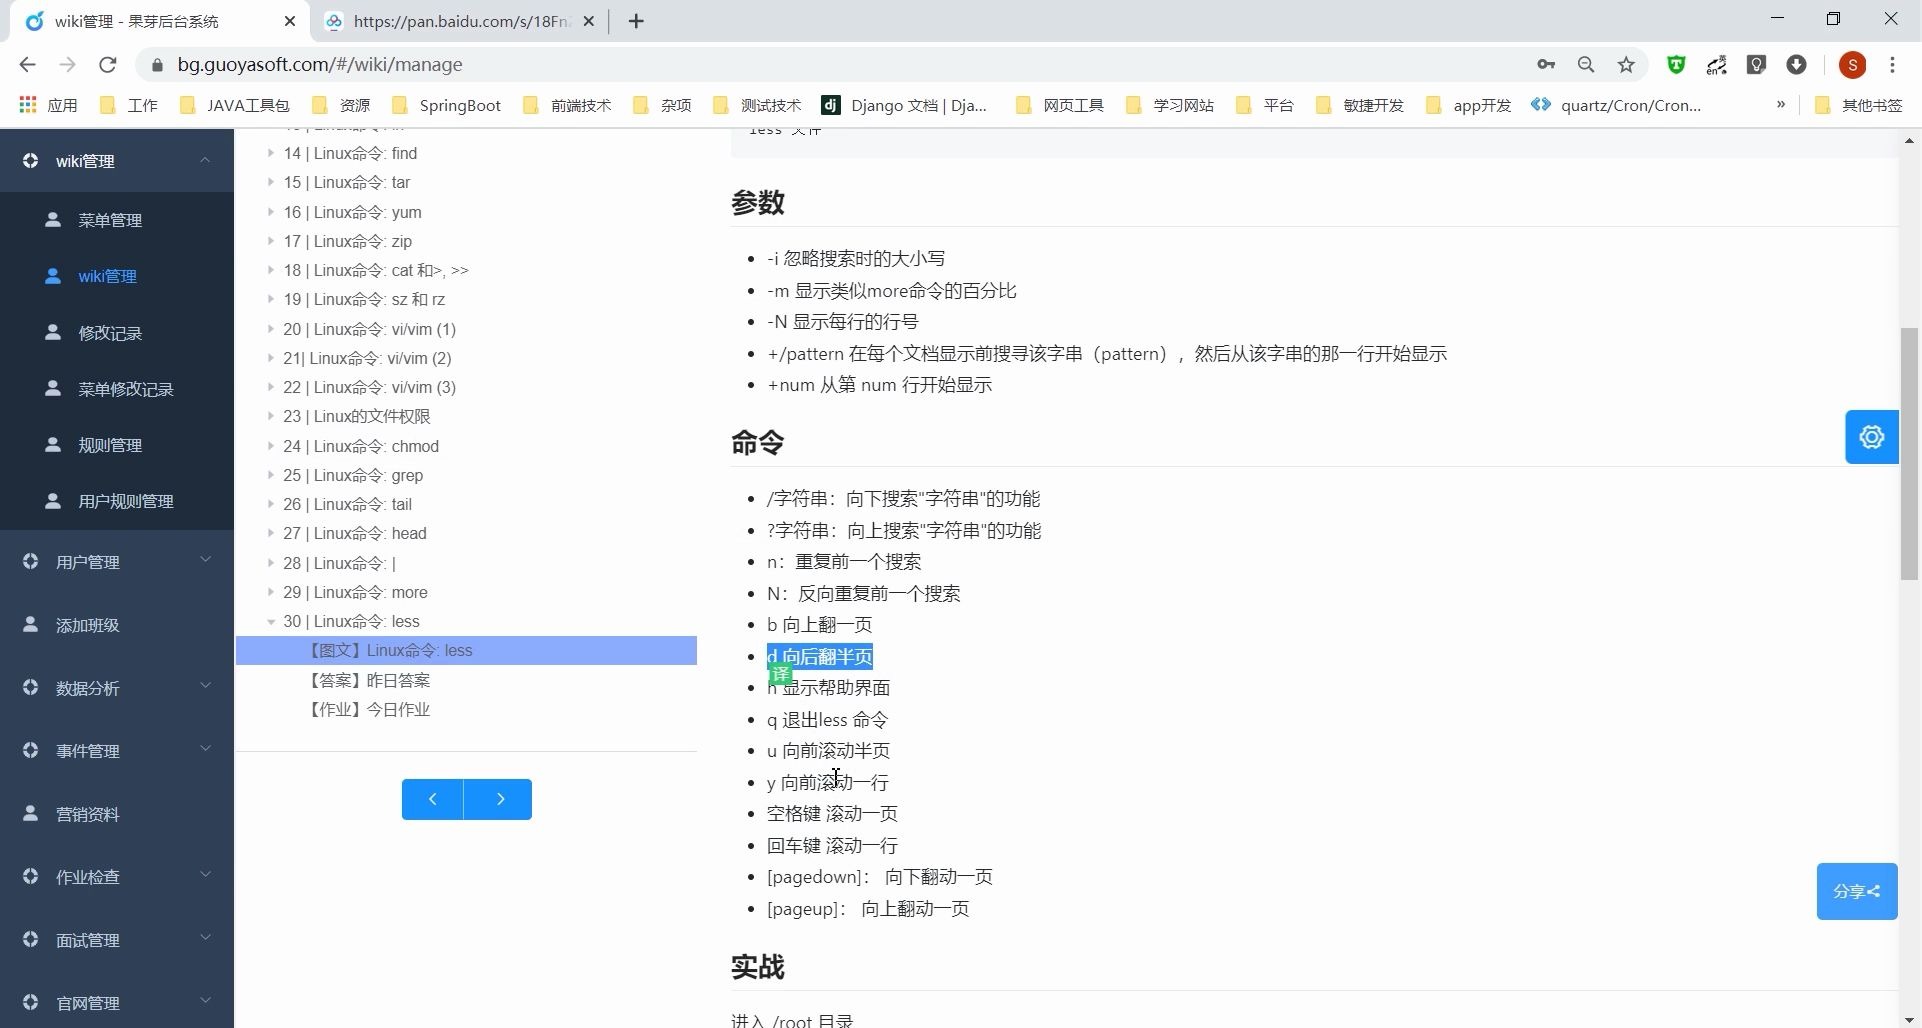
Task: Open 【答案】昨日答案 tree item
Action: coord(368,680)
